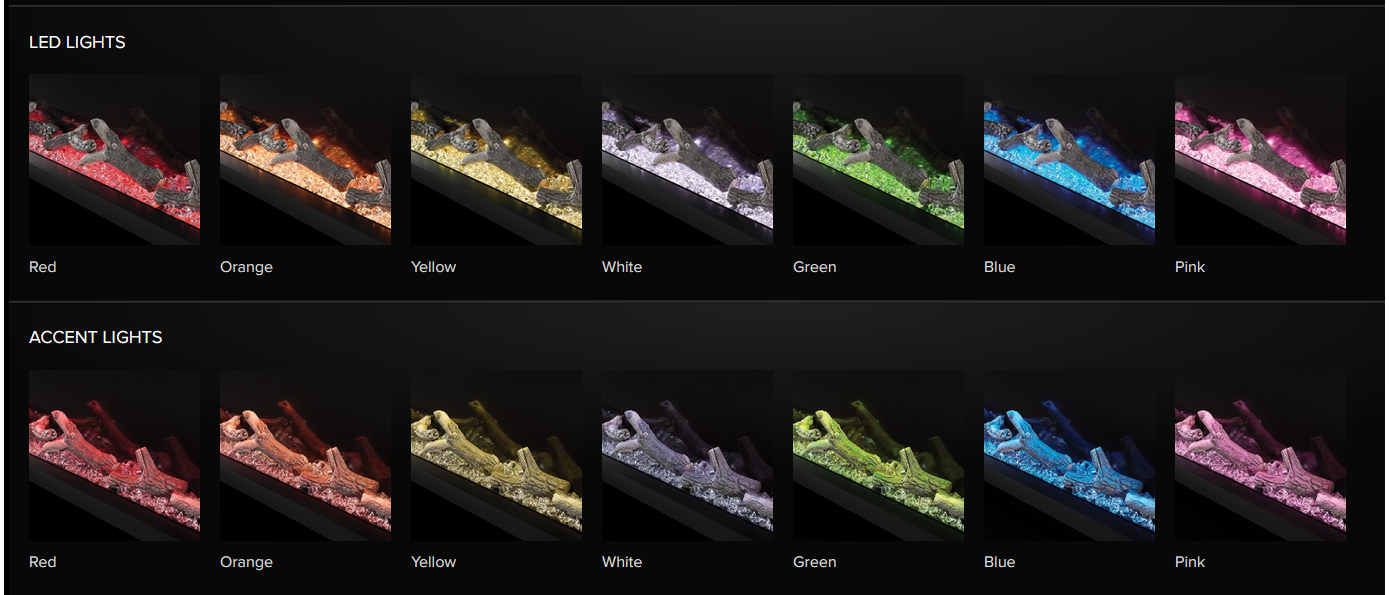The image size is (1389, 595).
Task: Open the White LED lights thumbnail
Action: coord(687,160)
